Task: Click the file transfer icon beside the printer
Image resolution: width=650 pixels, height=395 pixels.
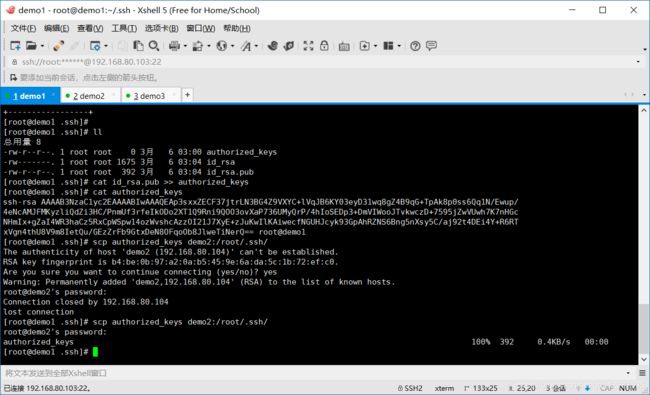Action: (198, 46)
